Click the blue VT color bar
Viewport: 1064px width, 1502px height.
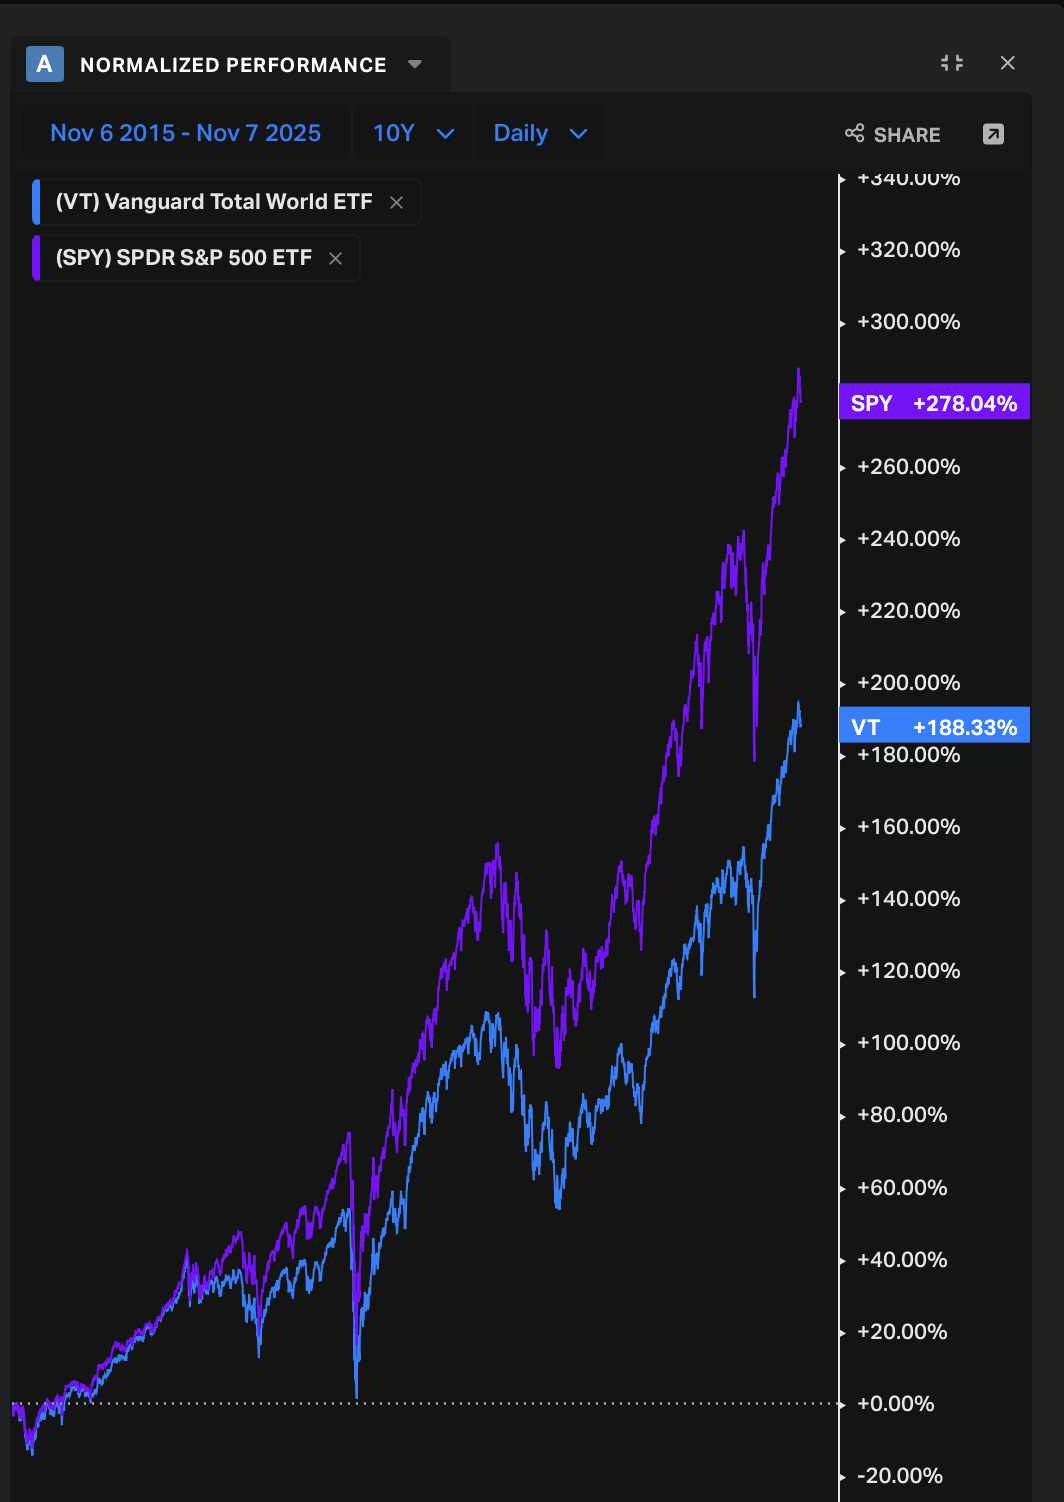click(x=37, y=202)
